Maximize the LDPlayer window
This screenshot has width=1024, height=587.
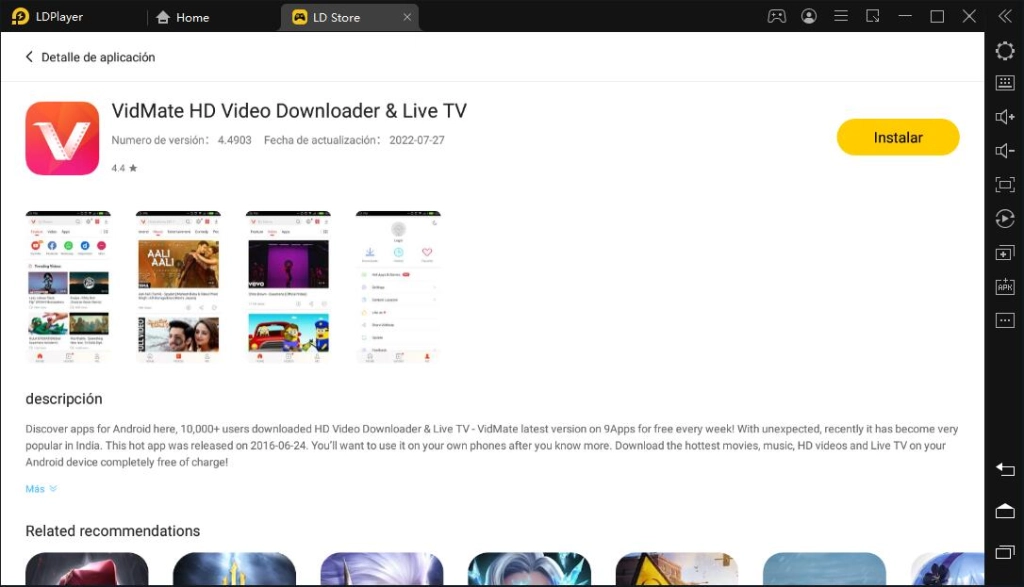click(x=937, y=16)
